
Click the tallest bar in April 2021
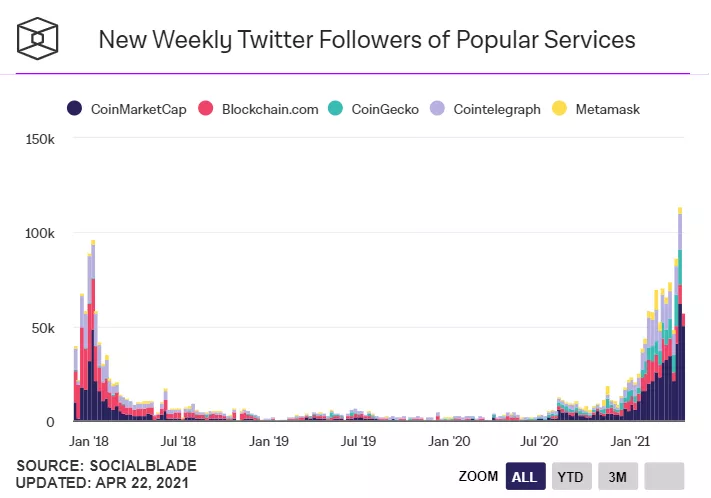click(x=680, y=314)
